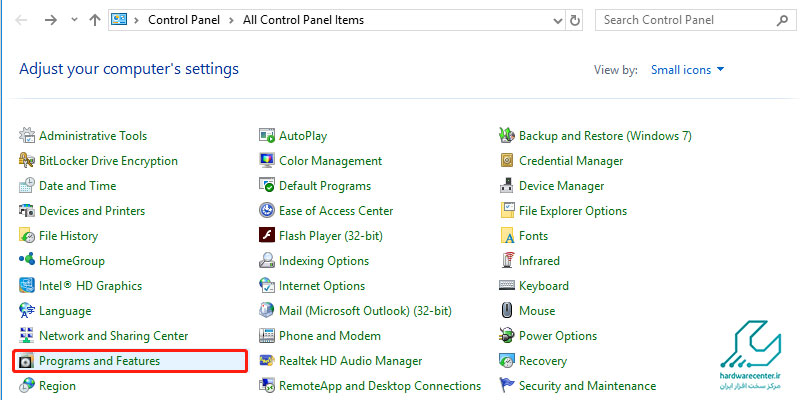Click the Network and Sharing Center icon

[27, 336]
